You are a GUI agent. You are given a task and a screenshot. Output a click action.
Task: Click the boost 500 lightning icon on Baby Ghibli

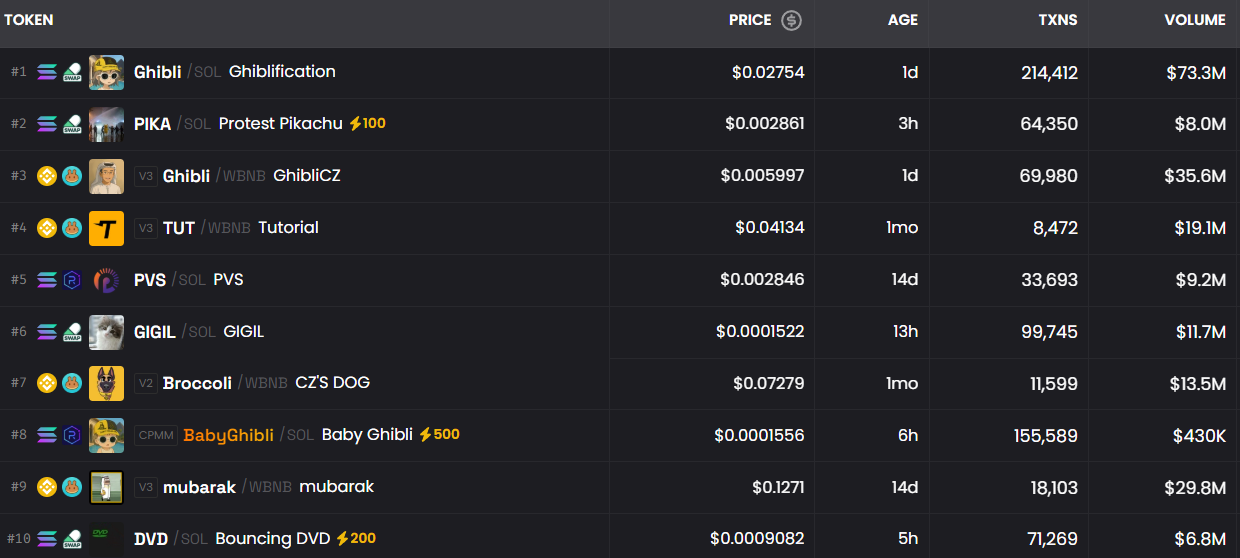425,435
